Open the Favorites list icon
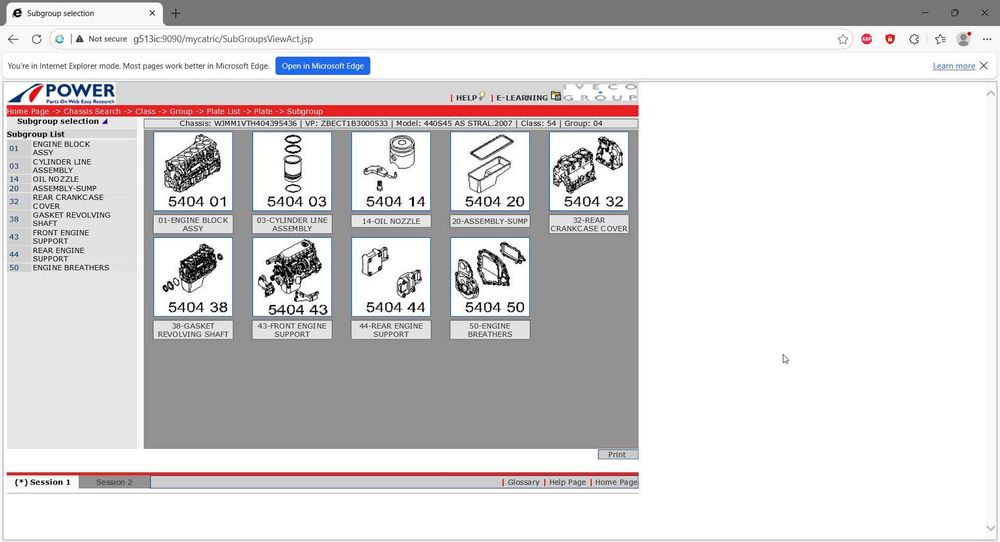 pos(940,39)
